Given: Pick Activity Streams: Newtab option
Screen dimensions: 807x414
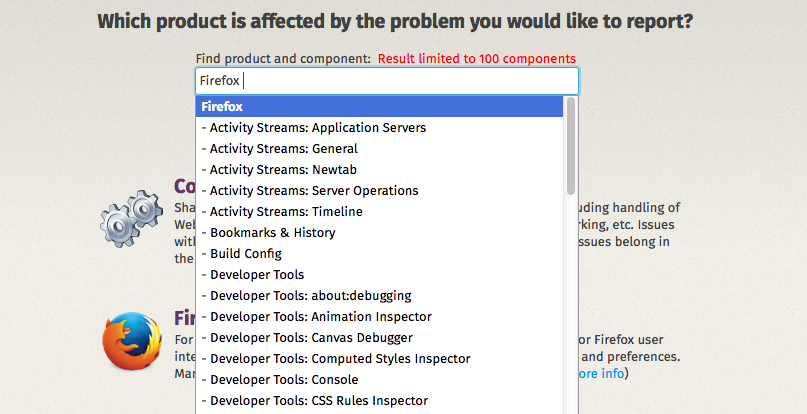Looking at the screenshot, I should pyautogui.click(x=379, y=170).
